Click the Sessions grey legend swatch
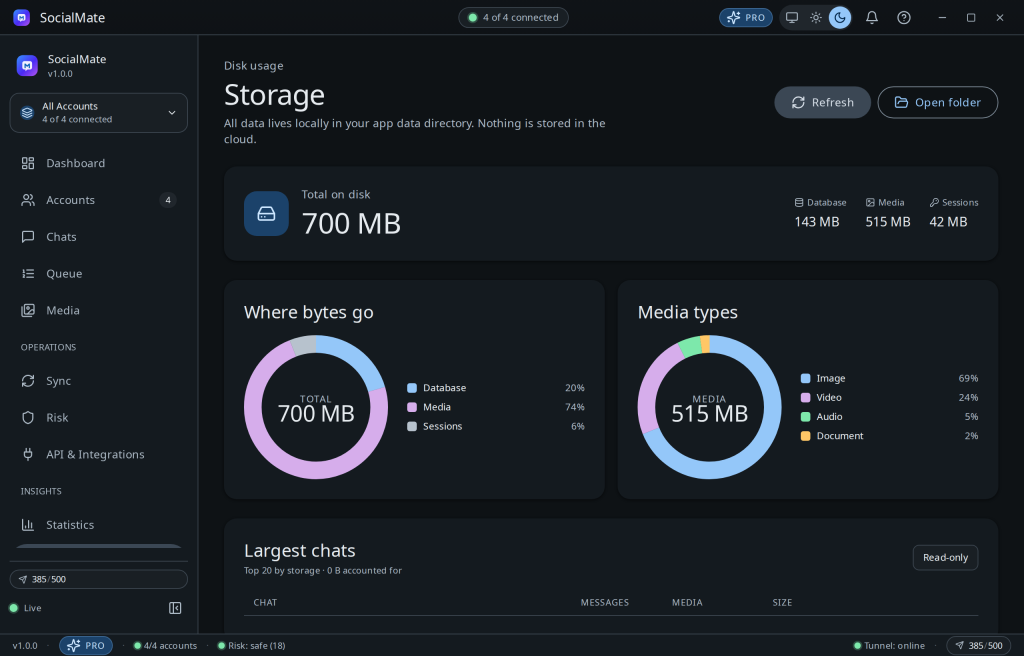 pyautogui.click(x=412, y=426)
